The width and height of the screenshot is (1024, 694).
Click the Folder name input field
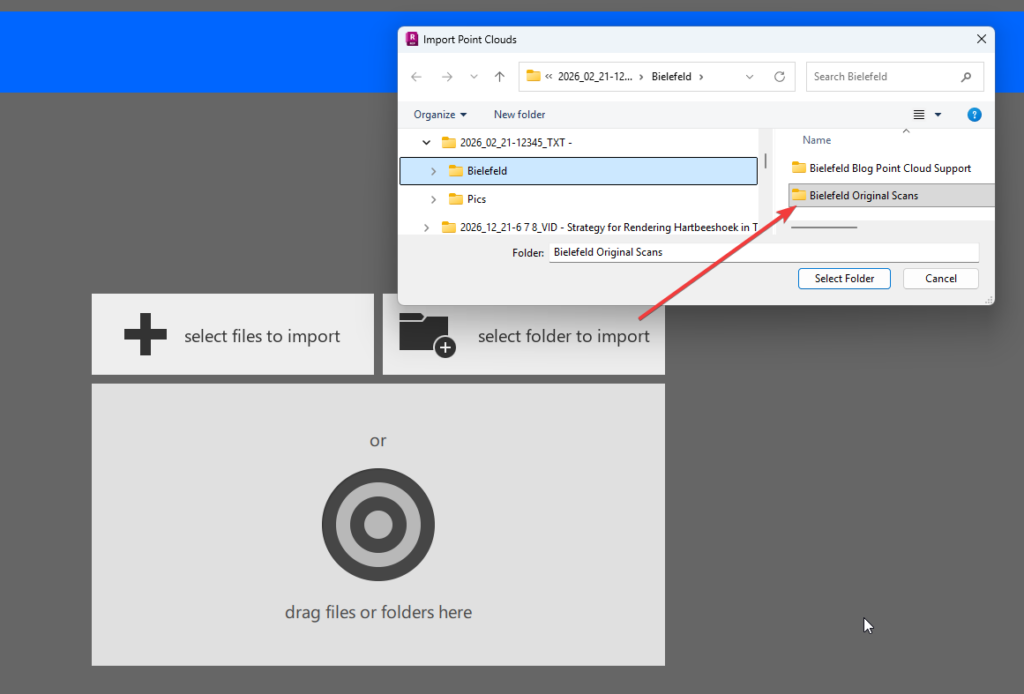pos(763,253)
